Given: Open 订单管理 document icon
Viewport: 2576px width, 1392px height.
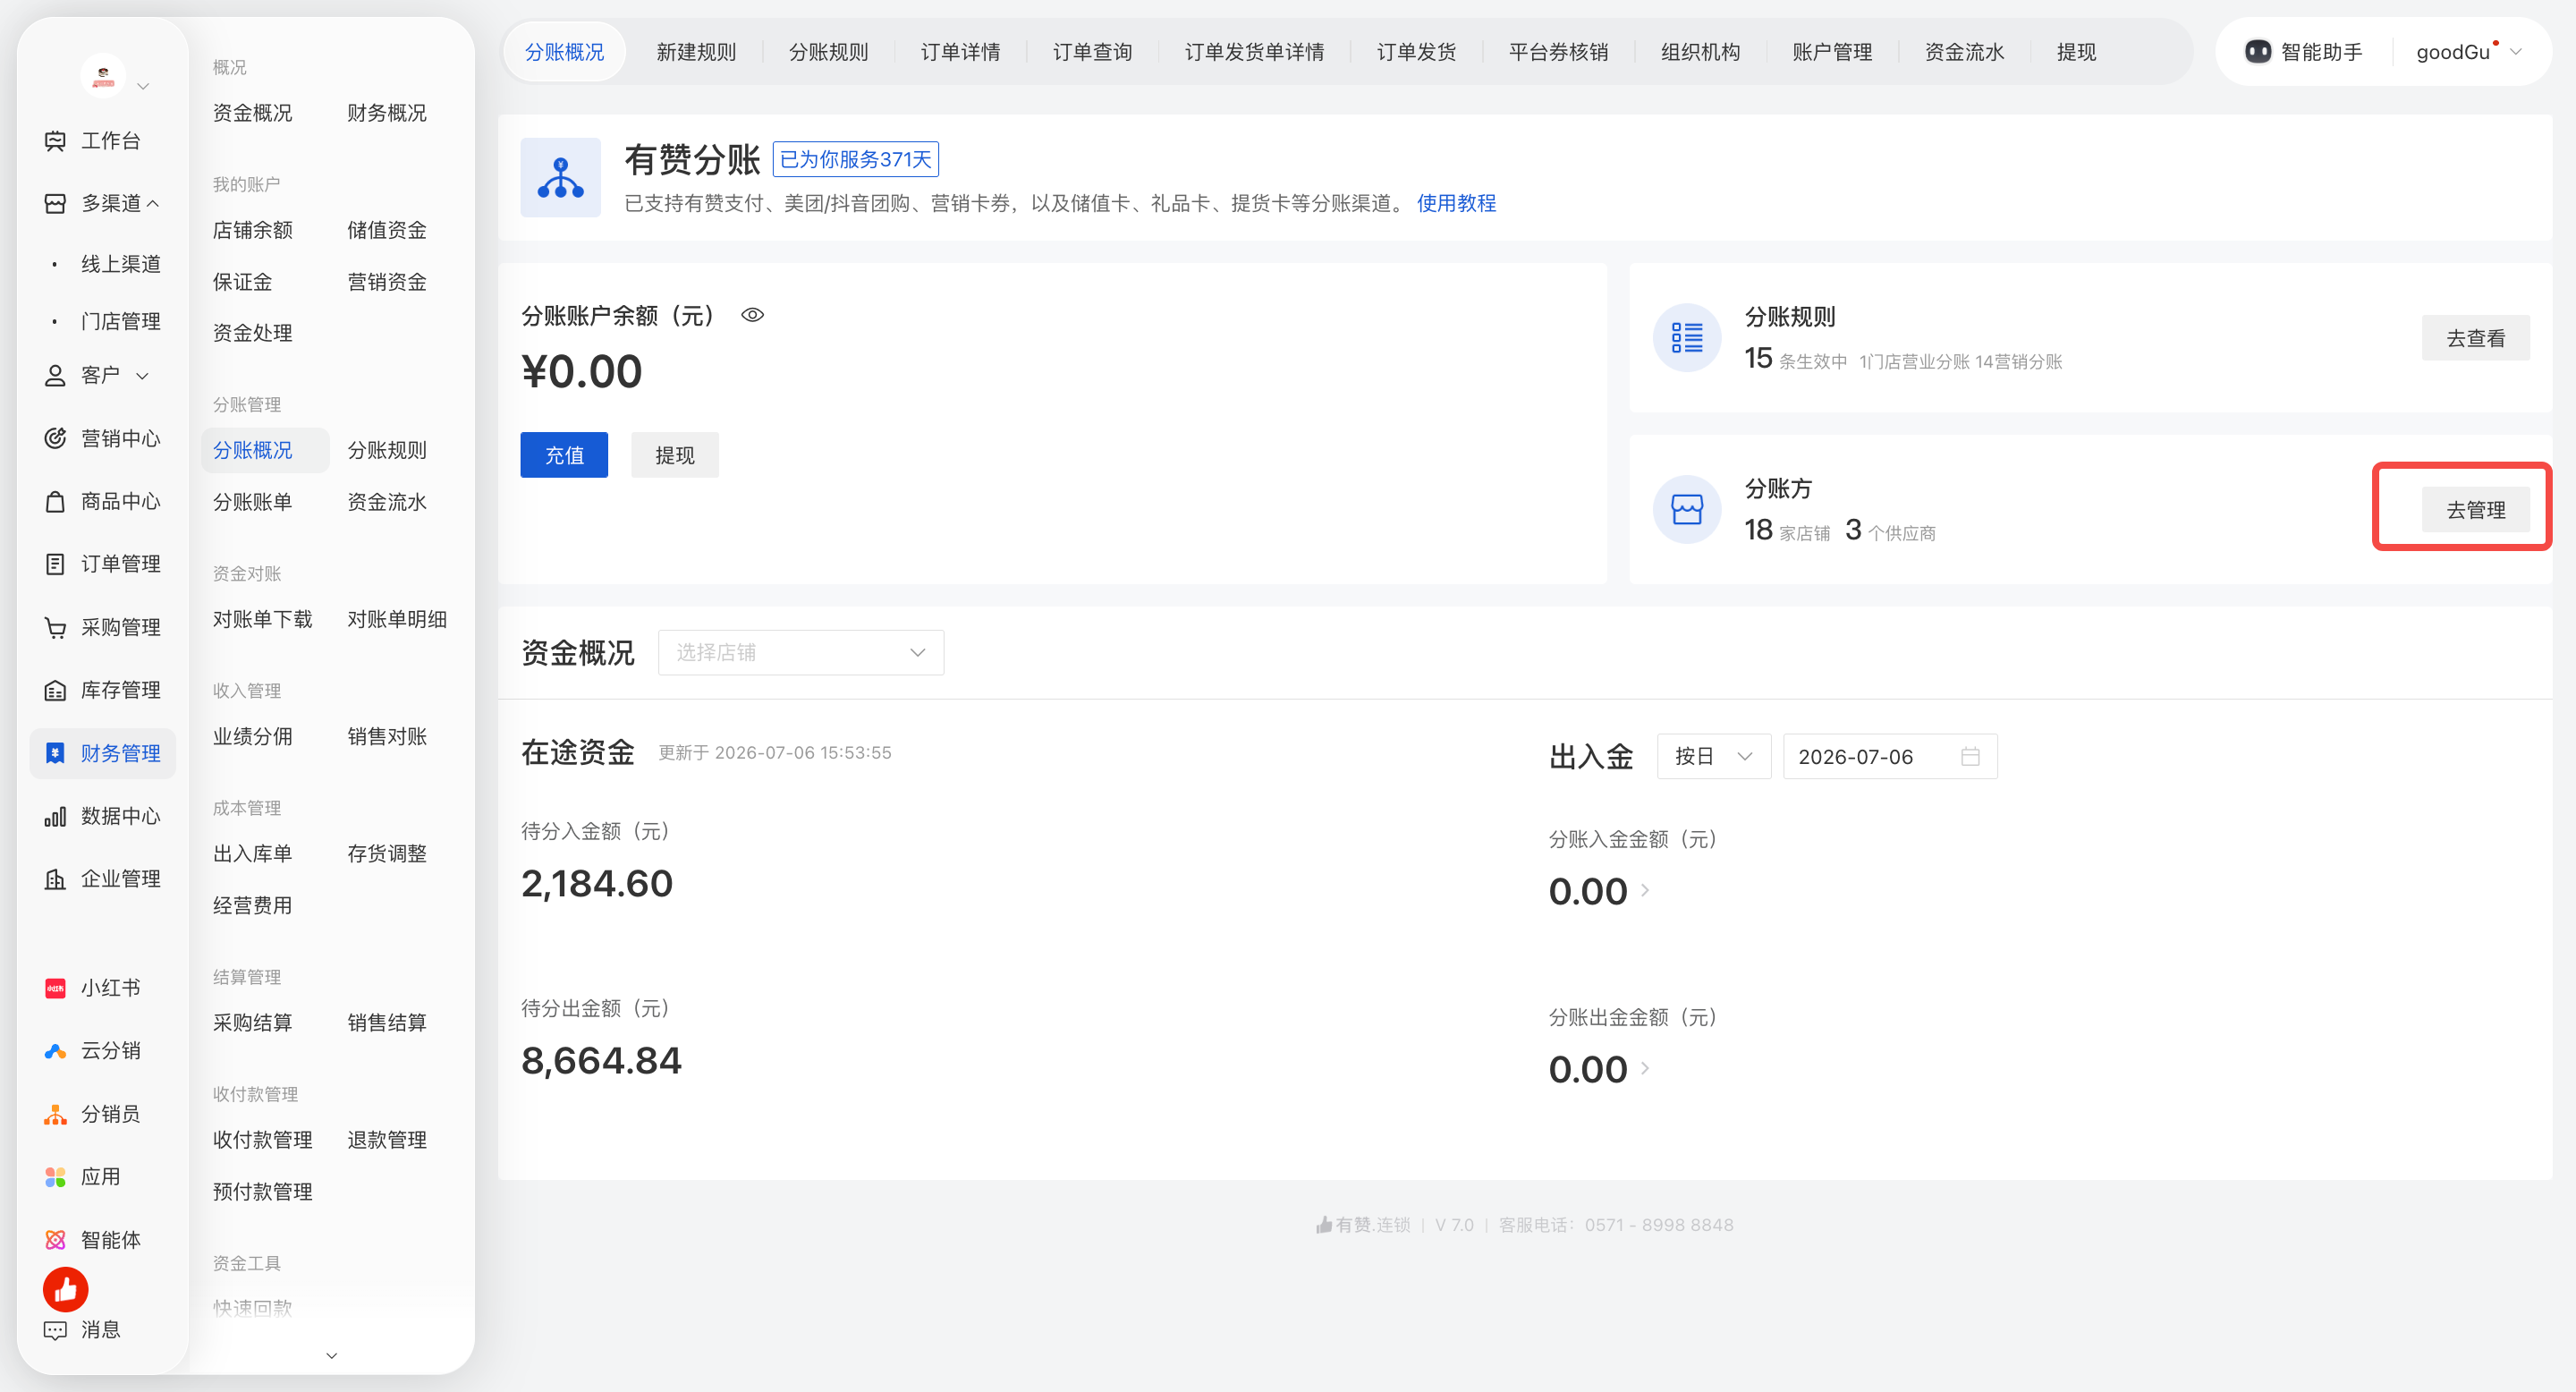Looking at the screenshot, I should [x=56, y=564].
